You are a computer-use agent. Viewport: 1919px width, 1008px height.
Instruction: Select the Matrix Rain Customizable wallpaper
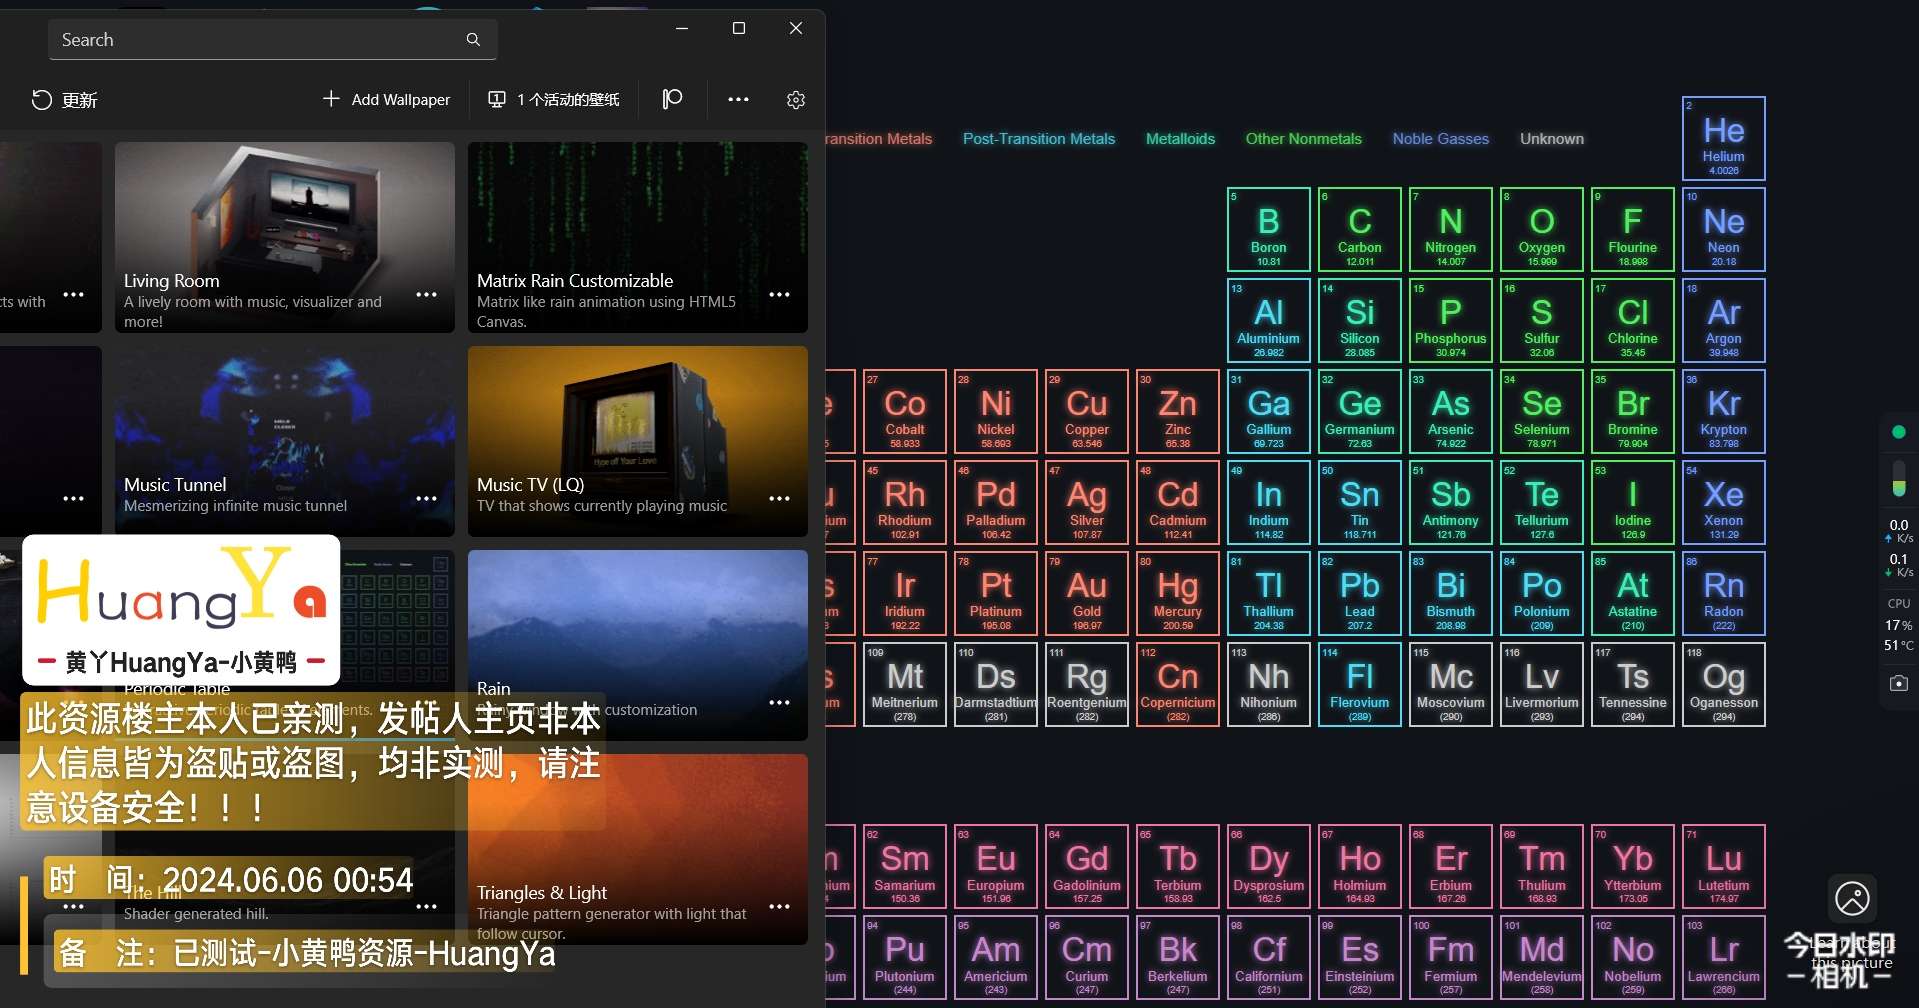click(638, 237)
